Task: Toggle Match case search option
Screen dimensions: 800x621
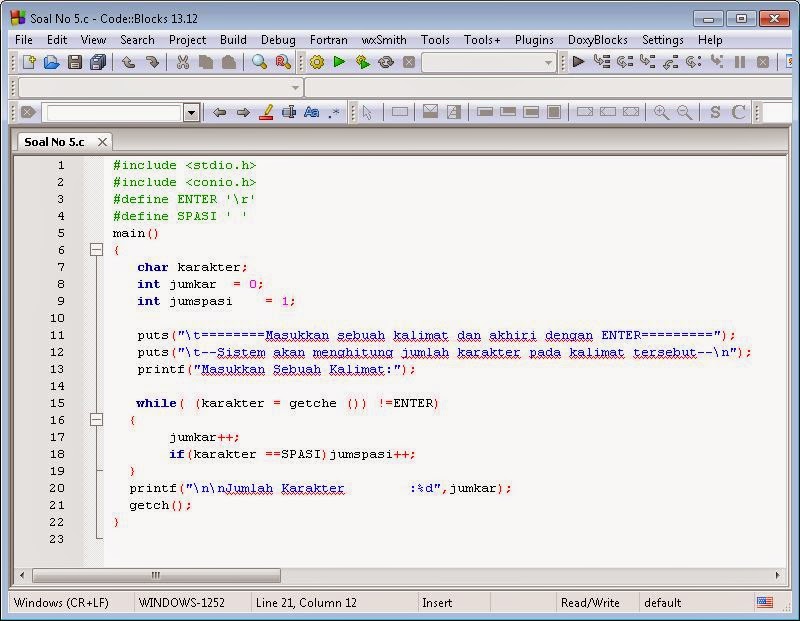Action: point(311,112)
